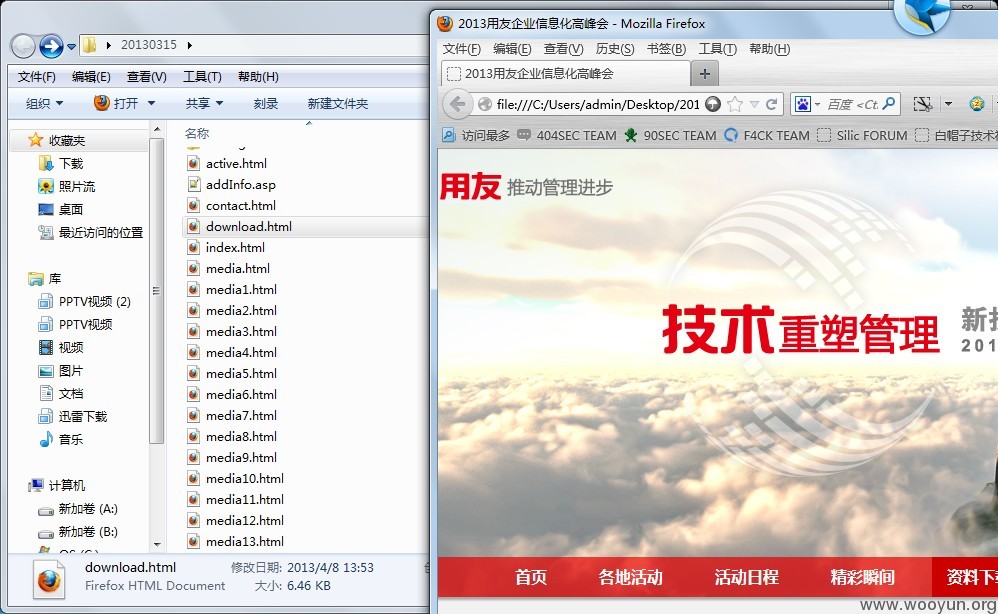Select the file index.html
Viewport: 998px width, 614px height.
(x=226, y=248)
